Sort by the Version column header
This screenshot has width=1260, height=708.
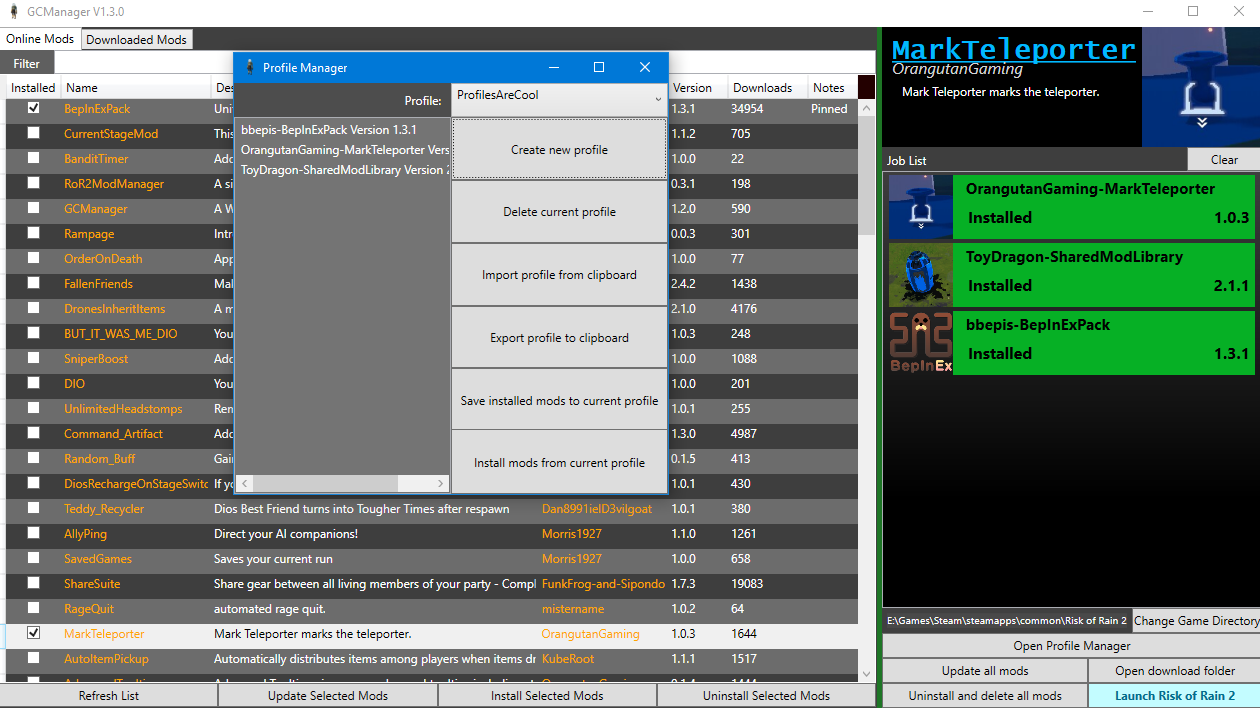(696, 88)
